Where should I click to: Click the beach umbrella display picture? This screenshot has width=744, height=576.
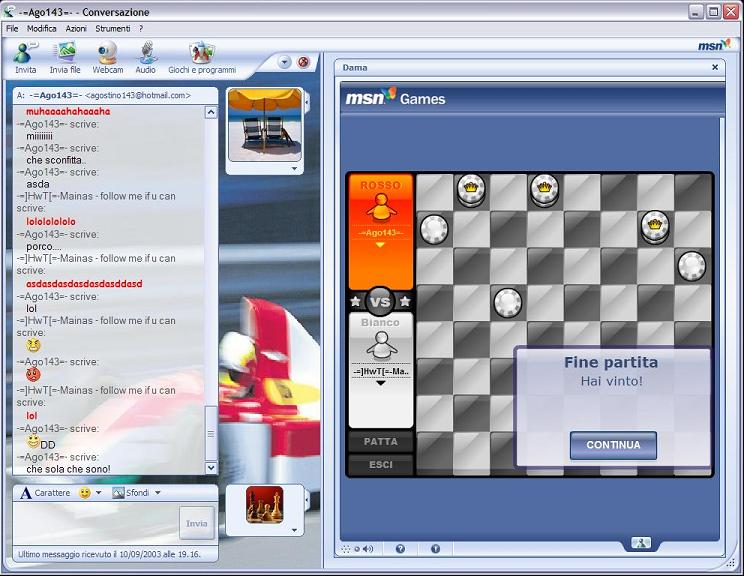pyautogui.click(x=265, y=125)
